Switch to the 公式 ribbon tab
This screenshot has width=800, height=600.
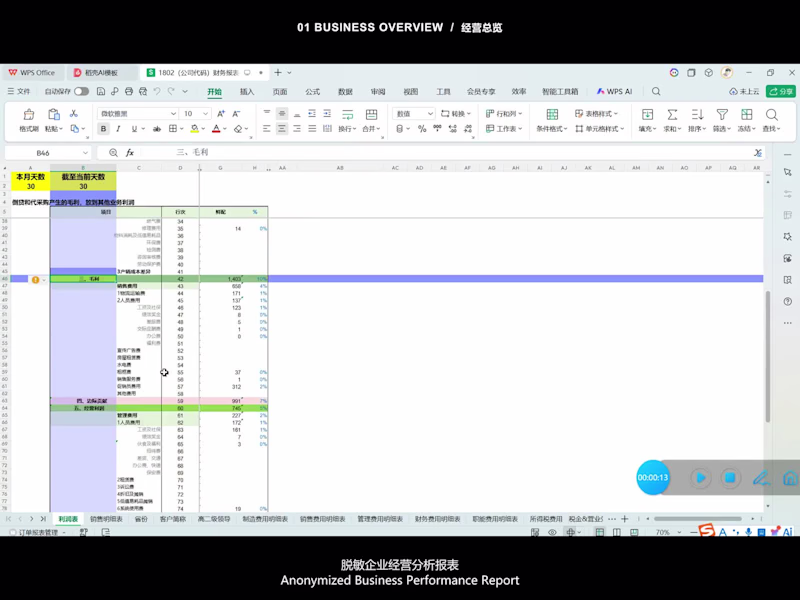[x=312, y=91]
